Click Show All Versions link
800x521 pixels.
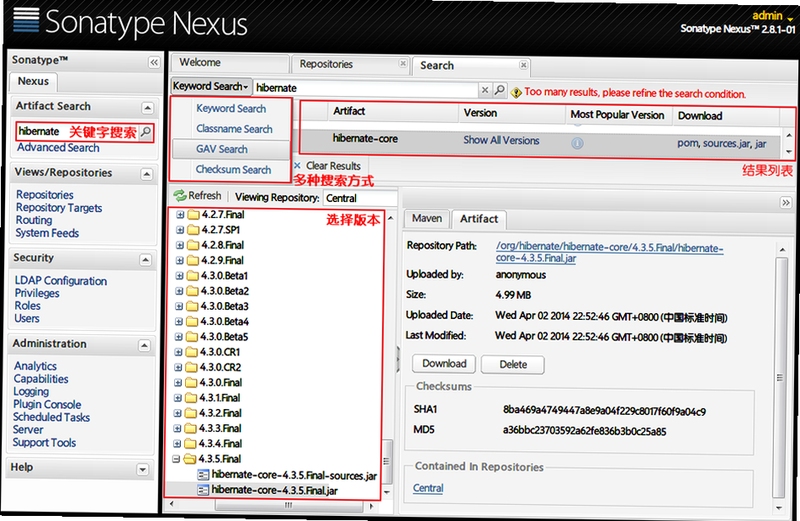click(x=501, y=140)
